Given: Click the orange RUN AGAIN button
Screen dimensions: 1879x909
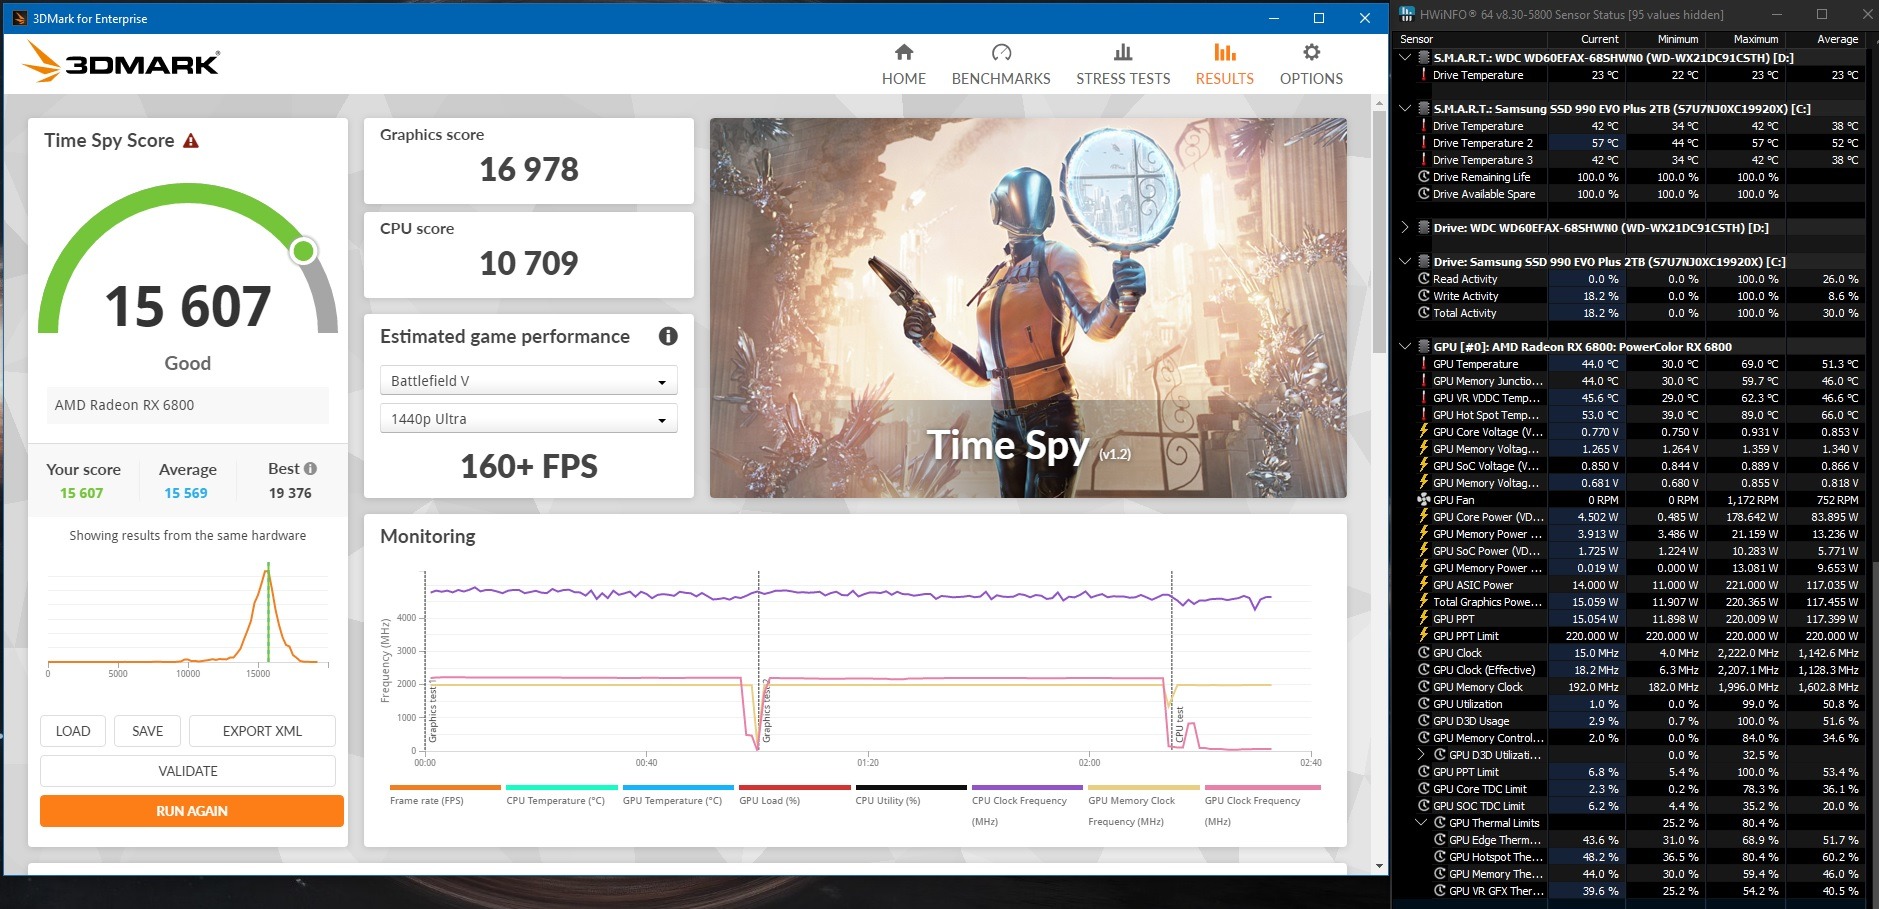Looking at the screenshot, I should (192, 811).
